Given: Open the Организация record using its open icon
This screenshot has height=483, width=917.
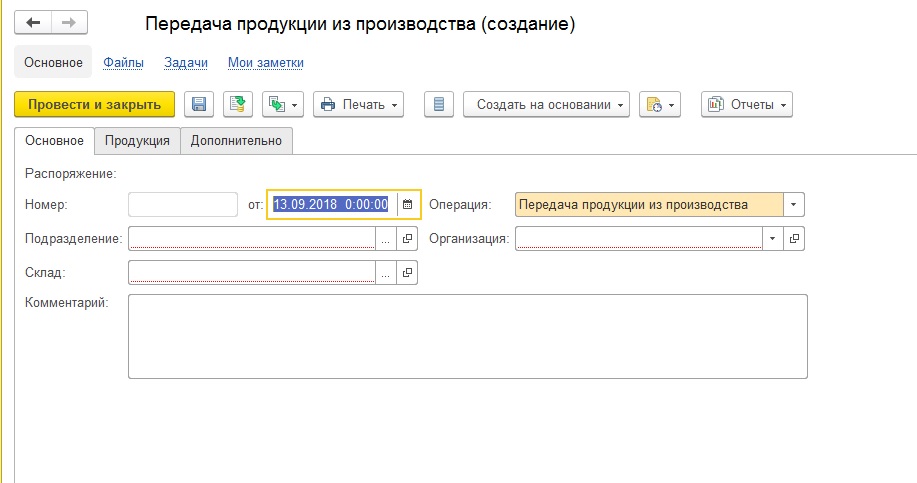Looking at the screenshot, I should 794,239.
